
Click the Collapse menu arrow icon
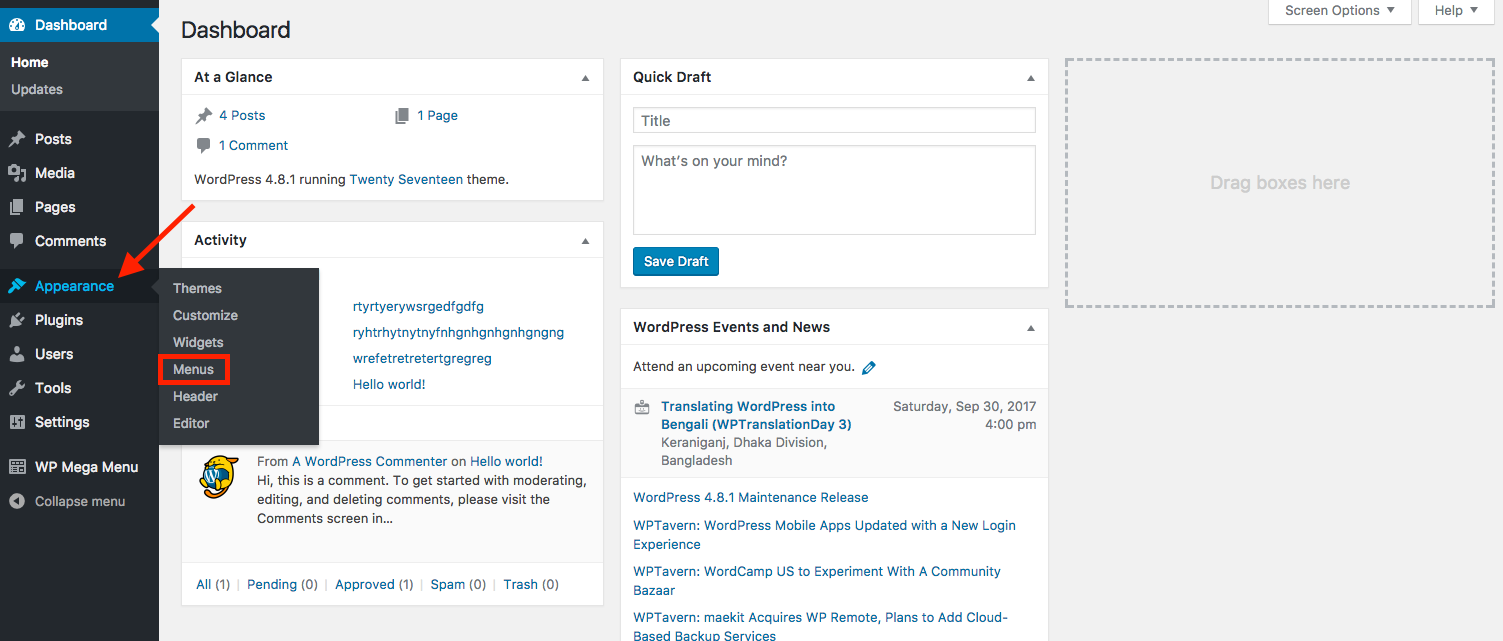(x=17, y=501)
